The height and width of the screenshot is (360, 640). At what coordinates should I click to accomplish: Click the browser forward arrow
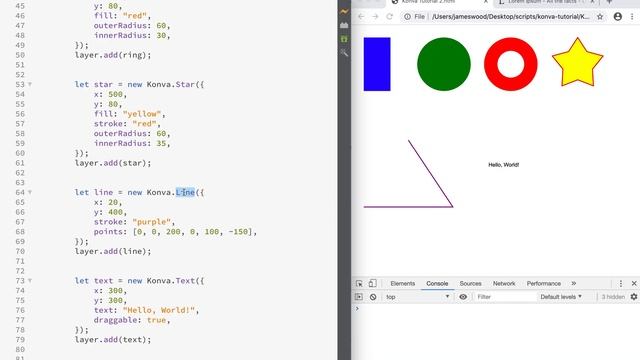375,17
